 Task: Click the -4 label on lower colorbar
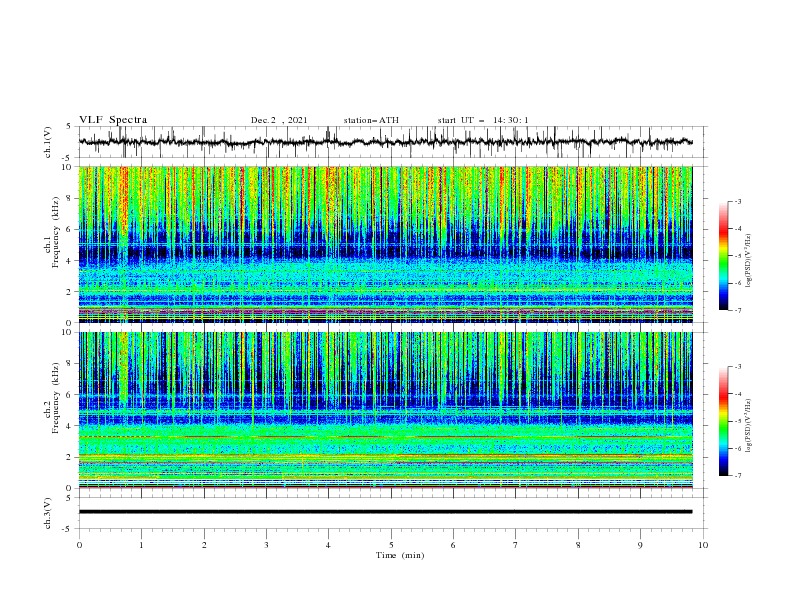(737, 394)
